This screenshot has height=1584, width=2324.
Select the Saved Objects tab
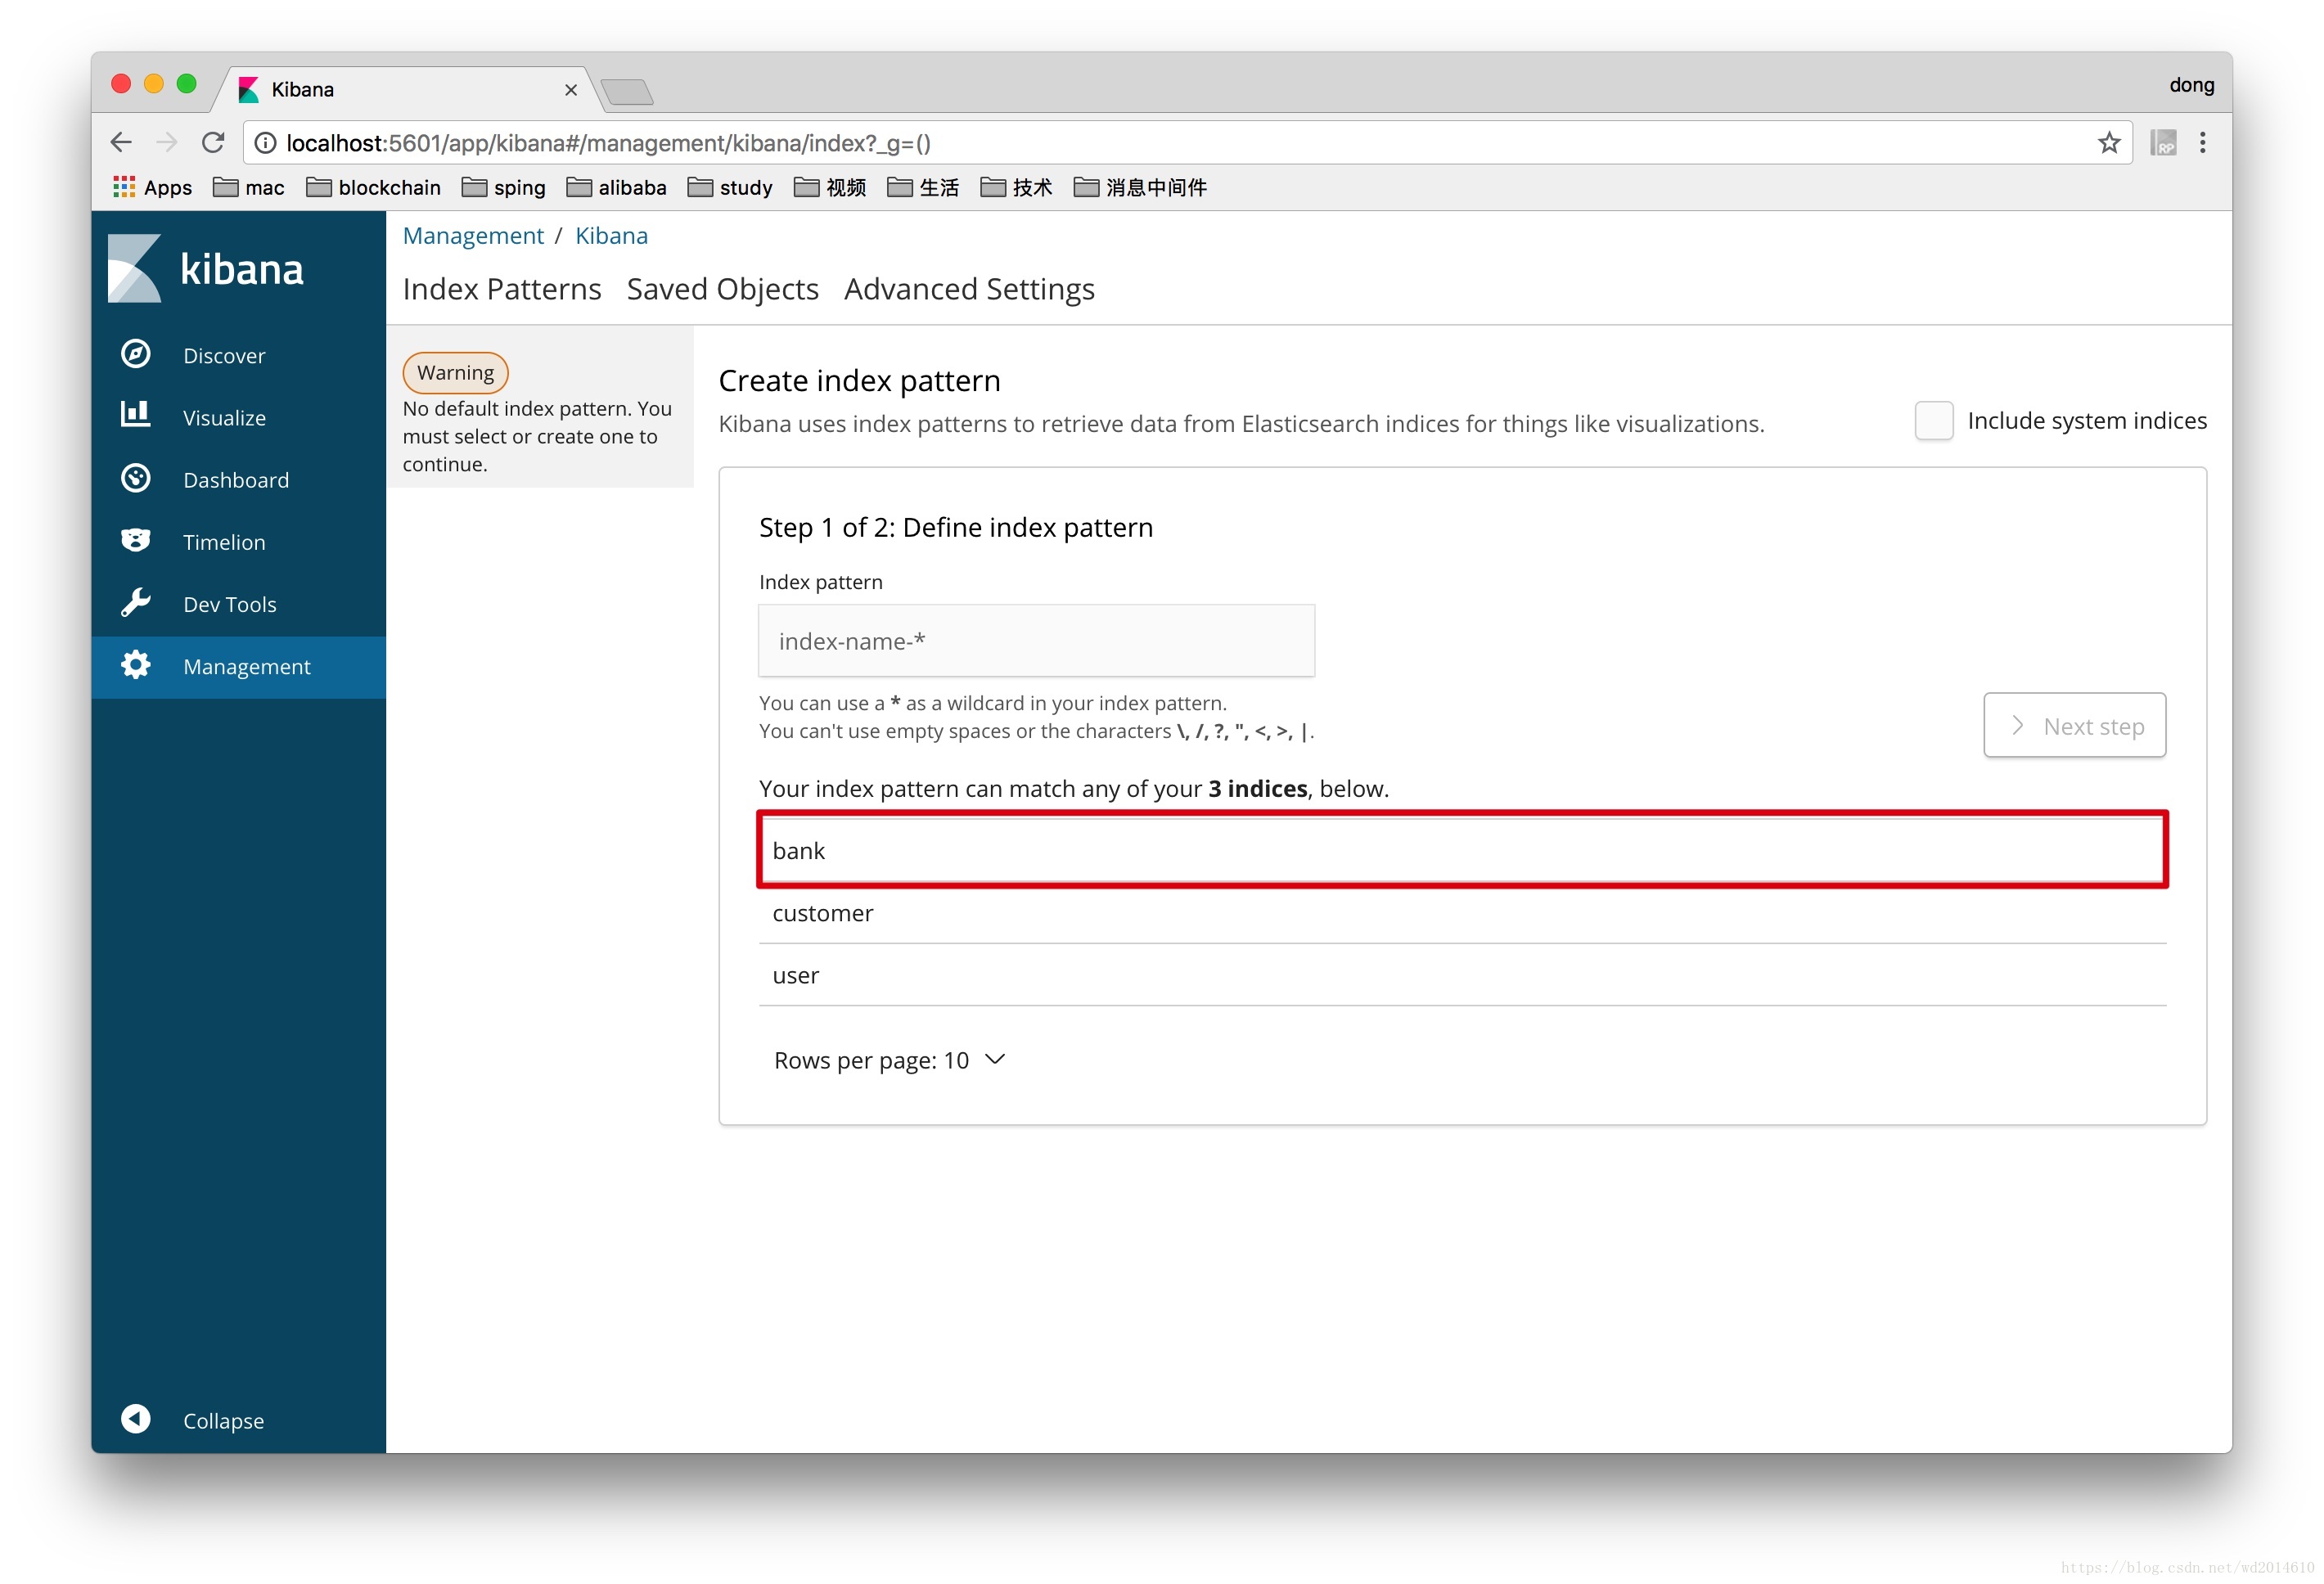point(720,288)
